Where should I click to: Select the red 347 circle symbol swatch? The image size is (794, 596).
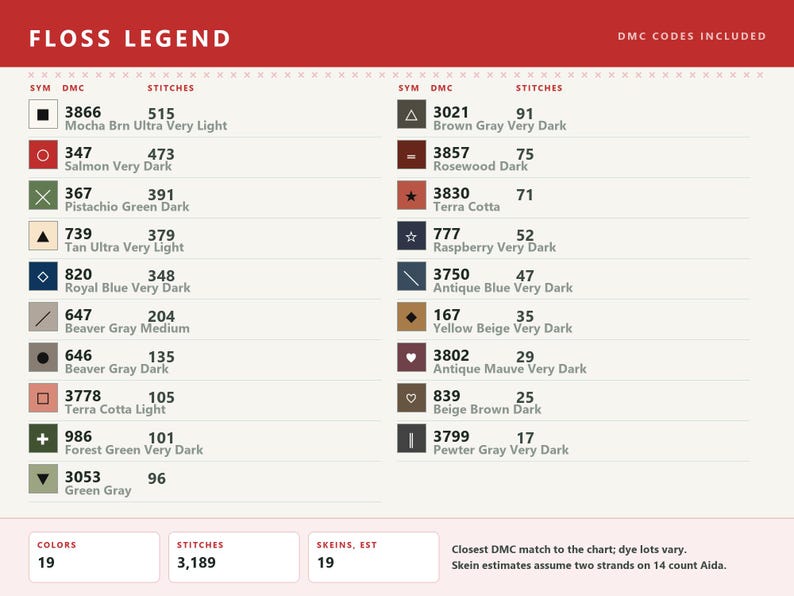pos(43,155)
